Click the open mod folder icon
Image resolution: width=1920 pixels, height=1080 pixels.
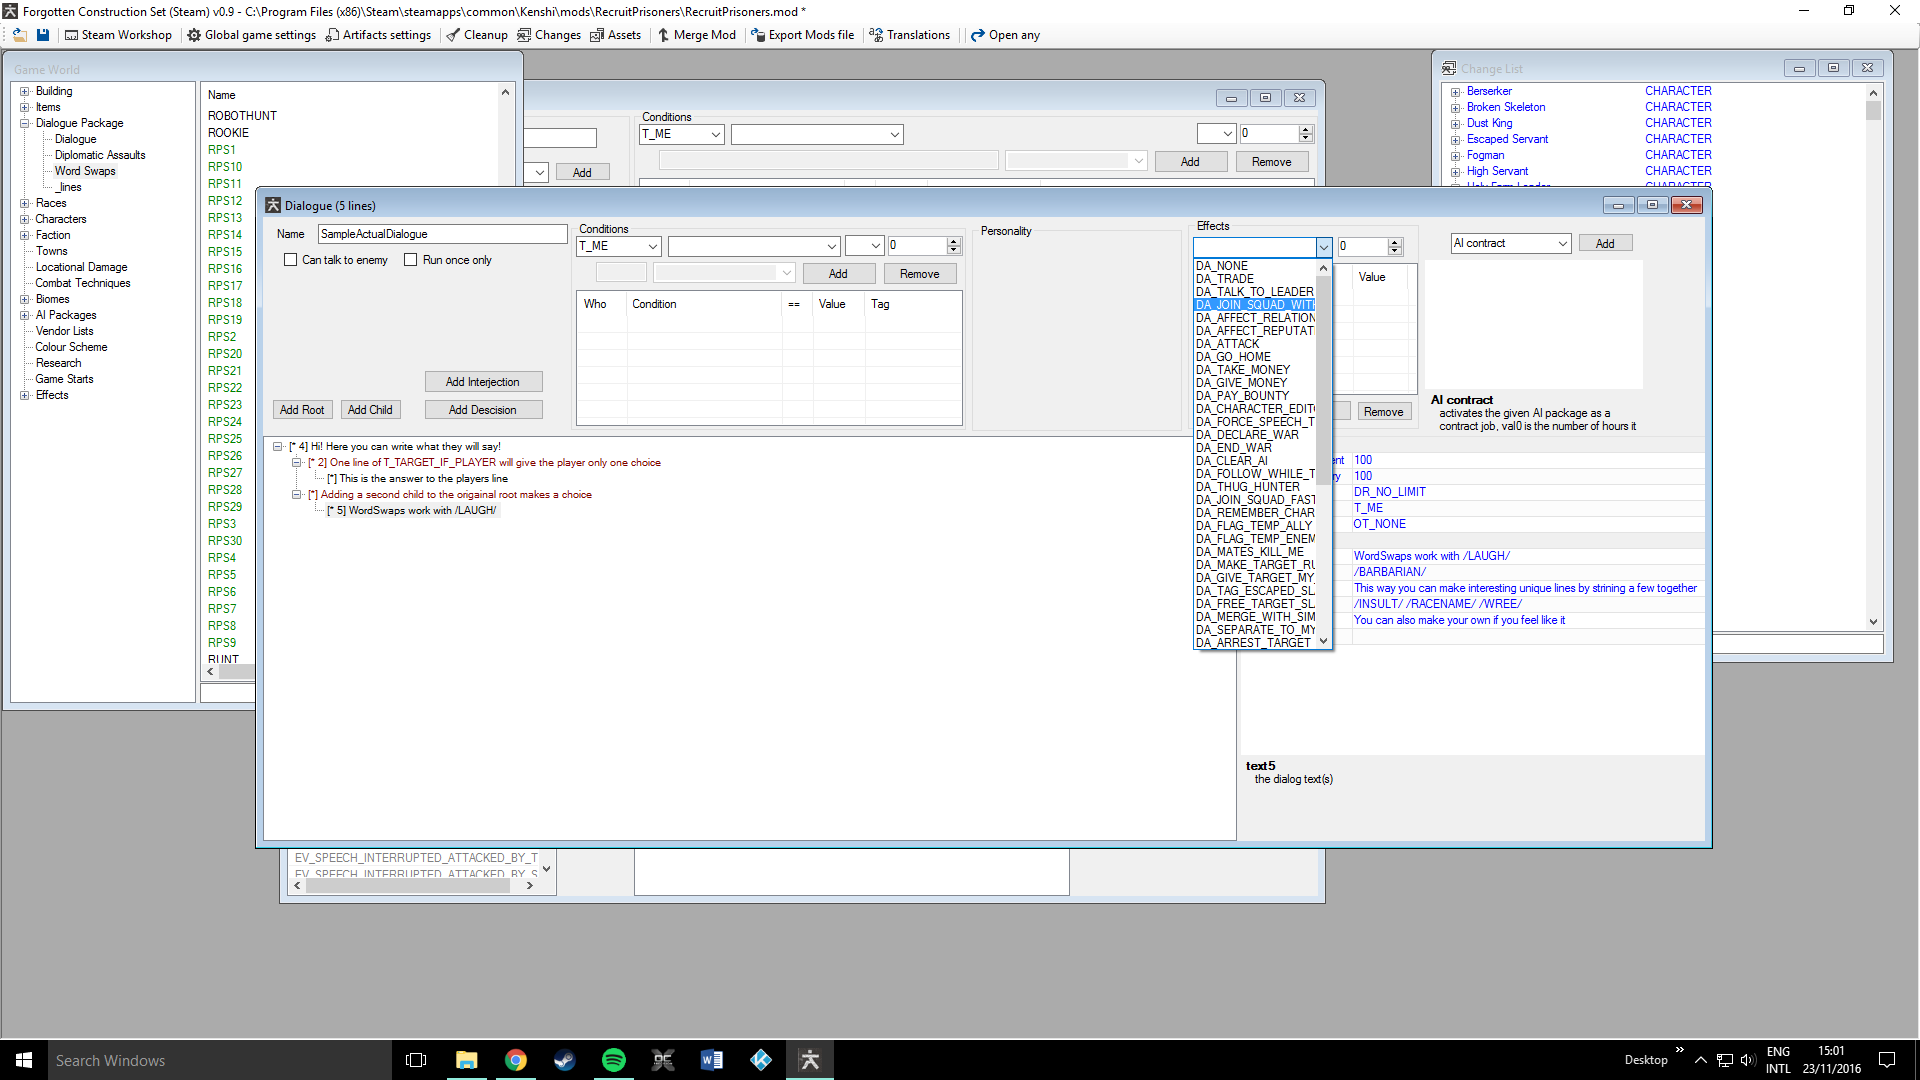tap(19, 35)
